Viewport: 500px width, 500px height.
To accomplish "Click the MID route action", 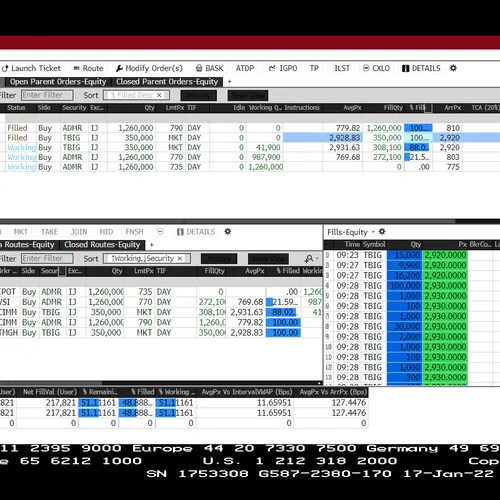I will pyautogui.click(x=106, y=232).
